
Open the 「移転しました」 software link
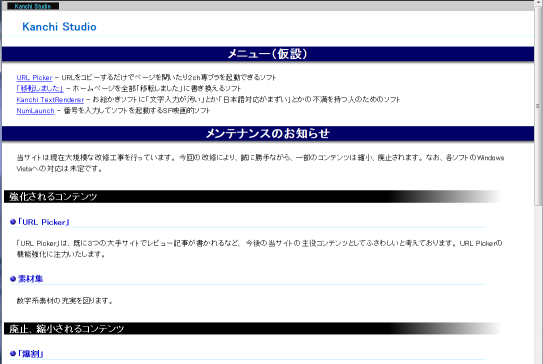pyautogui.click(x=40, y=88)
